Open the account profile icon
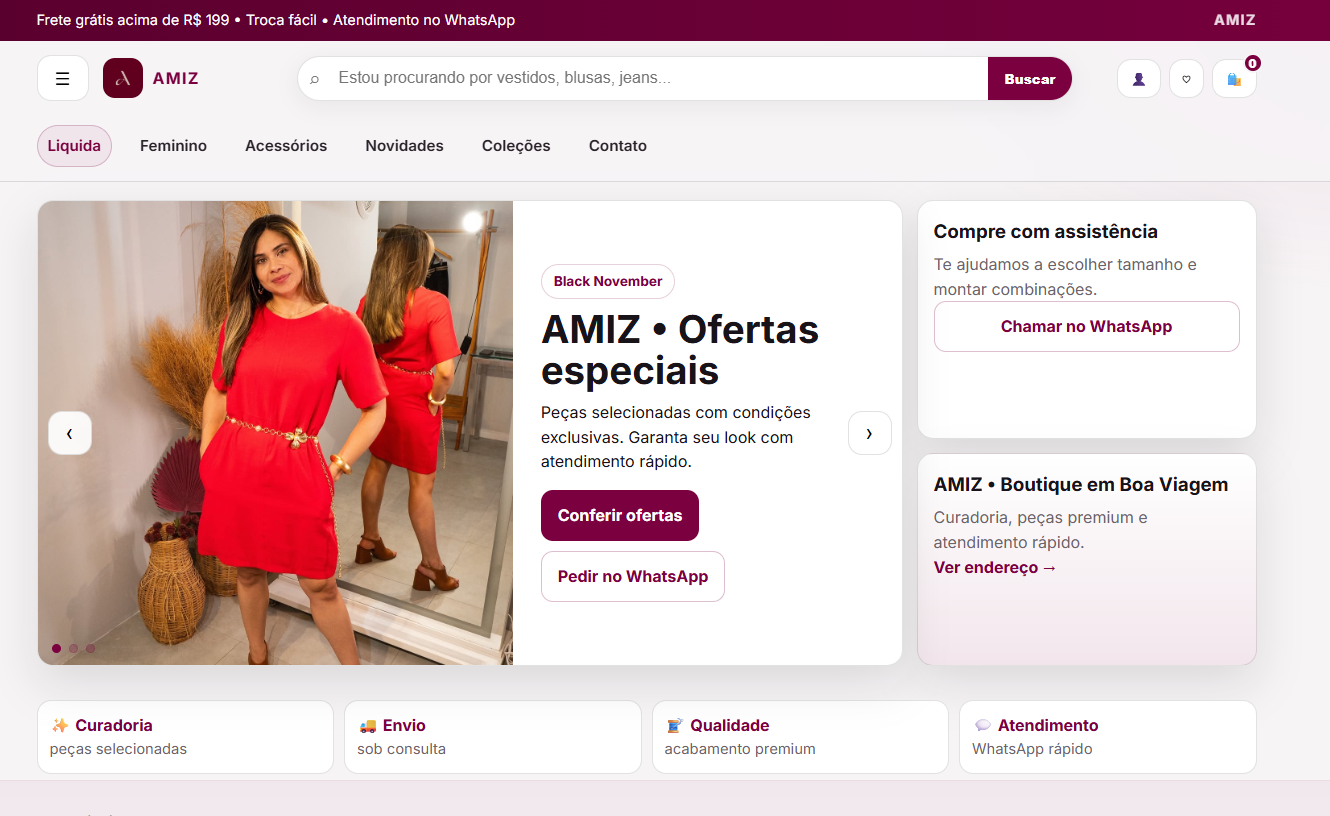This screenshot has height=816, width=1330. (x=1138, y=78)
